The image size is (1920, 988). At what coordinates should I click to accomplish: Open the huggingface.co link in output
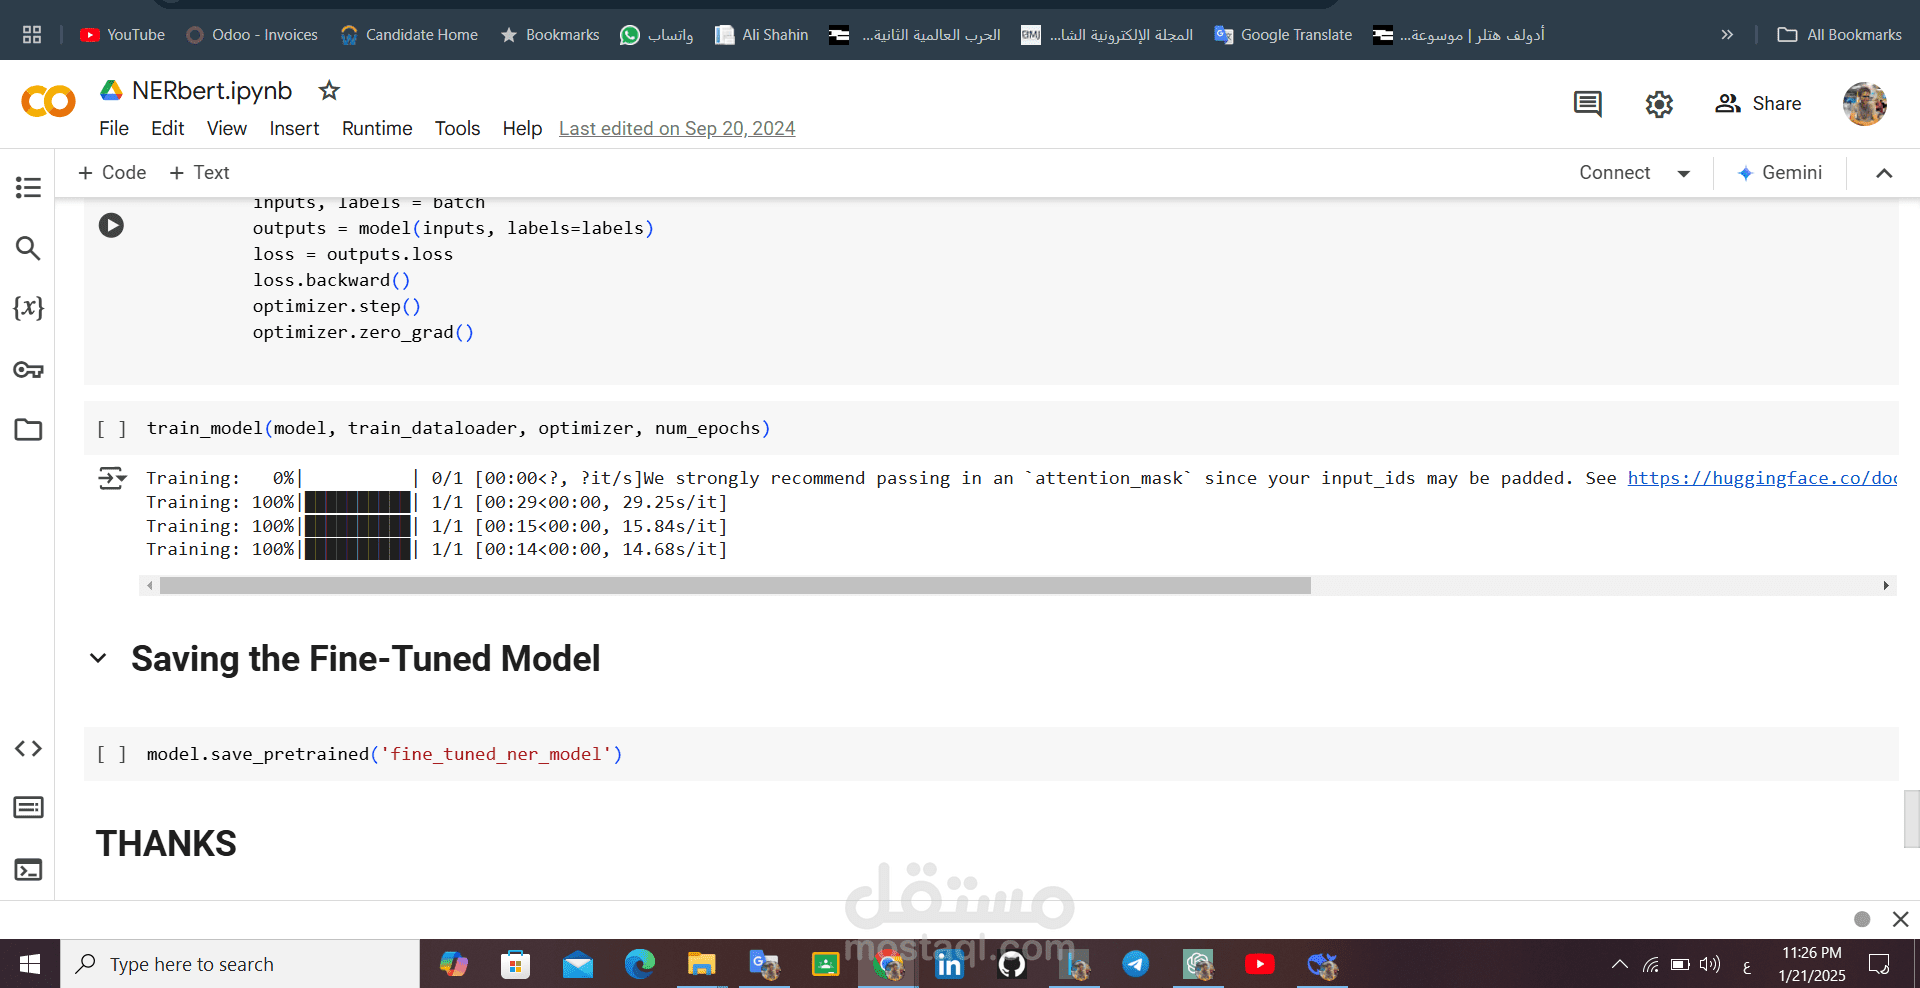pyautogui.click(x=1762, y=478)
